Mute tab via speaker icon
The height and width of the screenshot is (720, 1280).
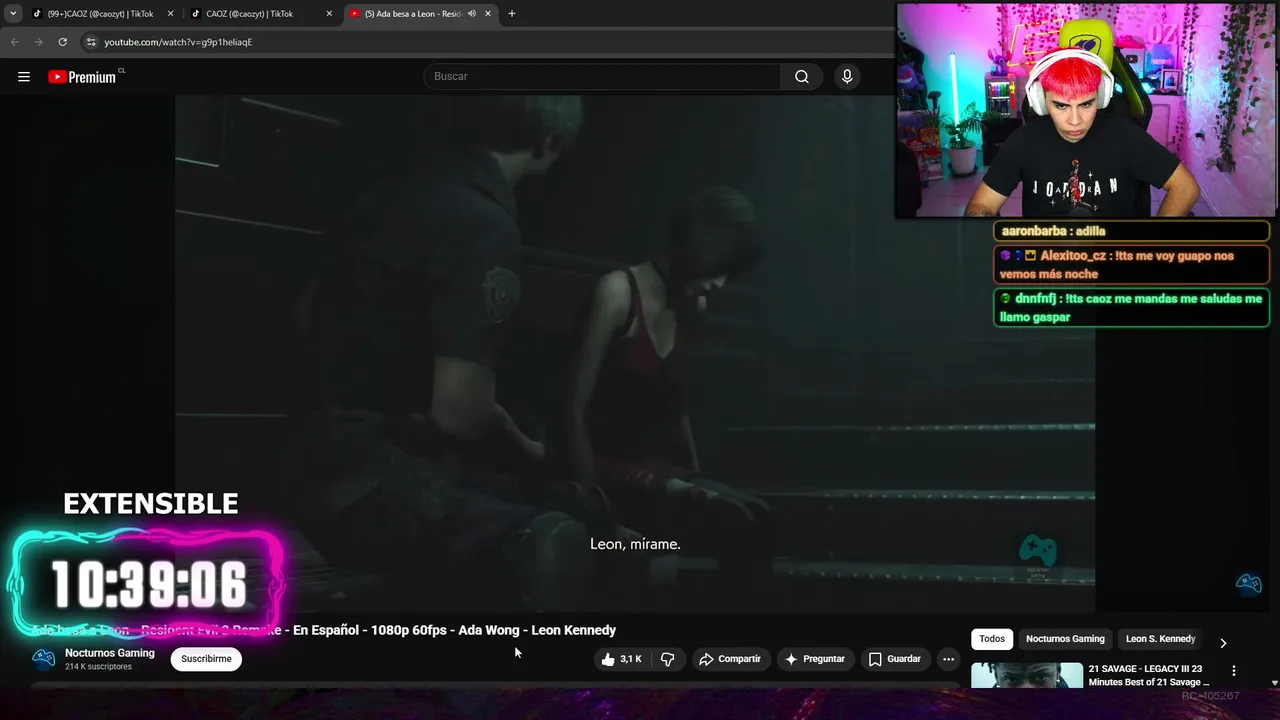coord(472,14)
